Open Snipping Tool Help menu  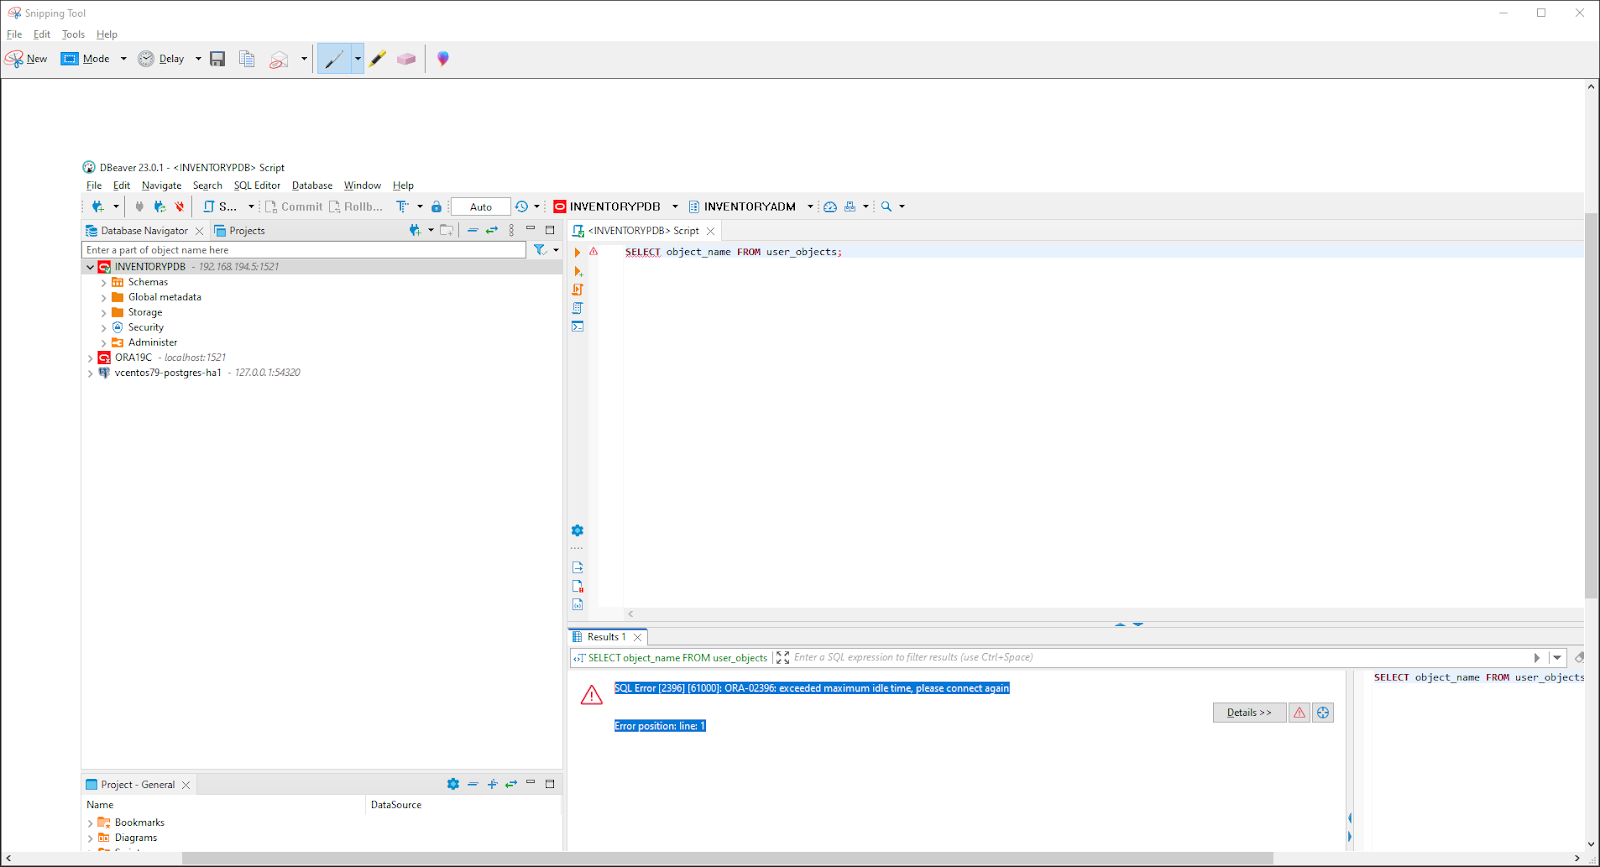coord(107,34)
